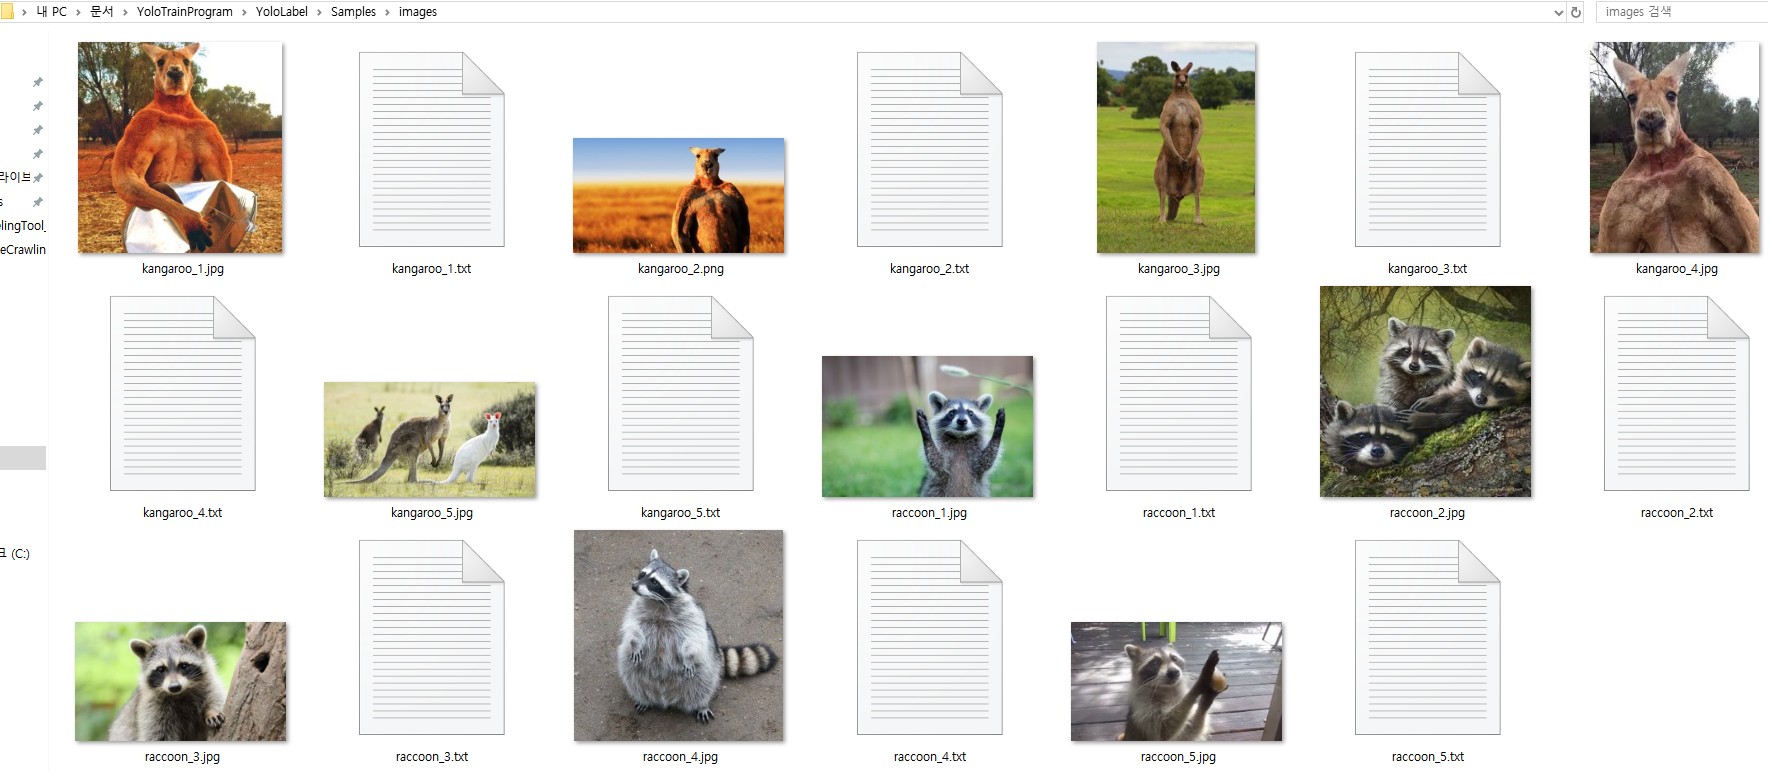Image resolution: width=1768 pixels, height=772 pixels.
Task: Click the kangaroo_3.txt file name label
Action: [x=1428, y=269]
